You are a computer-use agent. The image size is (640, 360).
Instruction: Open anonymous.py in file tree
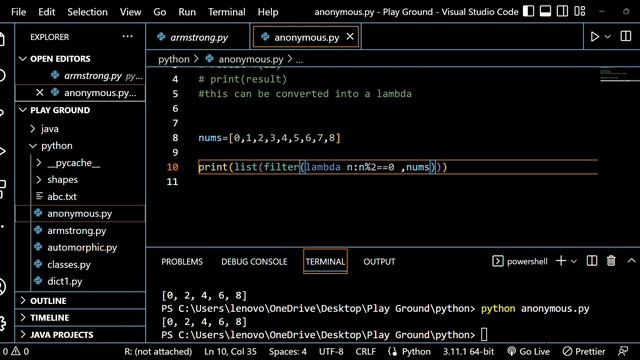[80, 213]
